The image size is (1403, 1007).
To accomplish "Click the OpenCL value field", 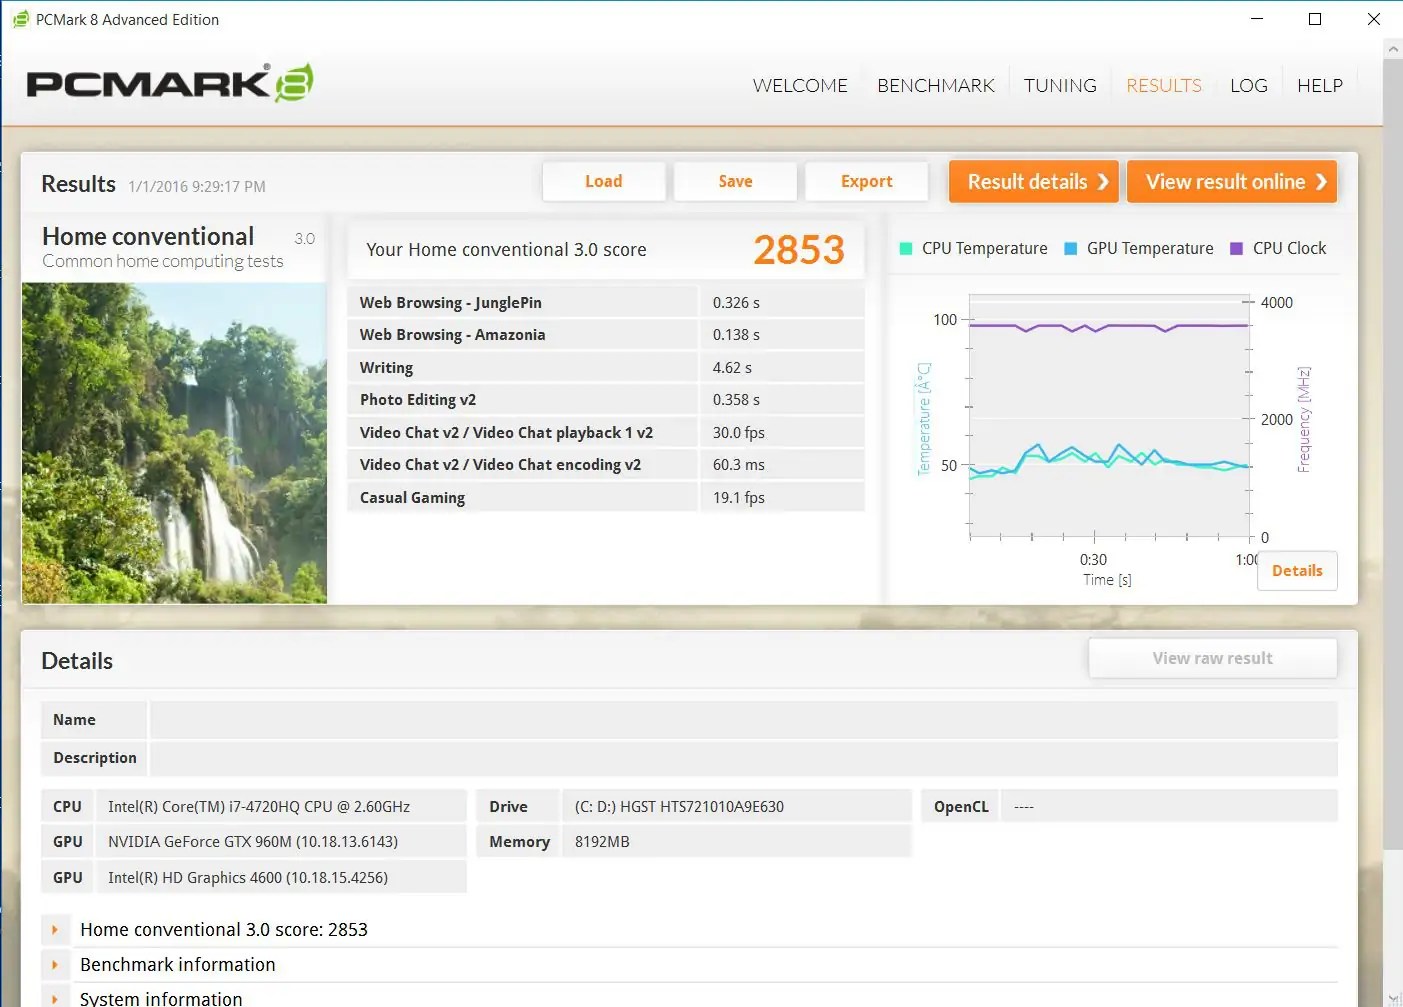I will [x=1169, y=807].
